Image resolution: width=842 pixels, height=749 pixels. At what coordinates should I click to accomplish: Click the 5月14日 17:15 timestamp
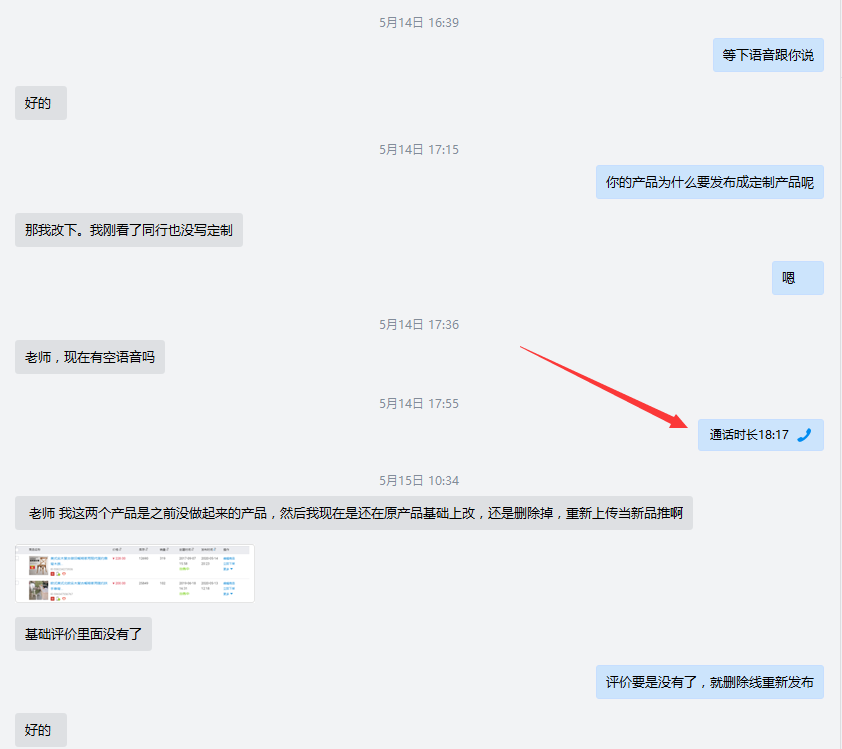[x=419, y=149]
